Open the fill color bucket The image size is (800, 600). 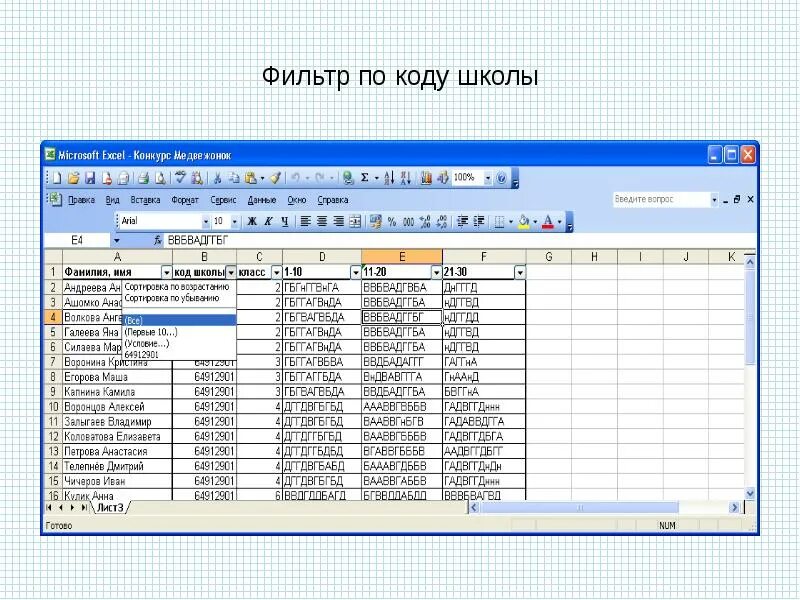pos(523,221)
